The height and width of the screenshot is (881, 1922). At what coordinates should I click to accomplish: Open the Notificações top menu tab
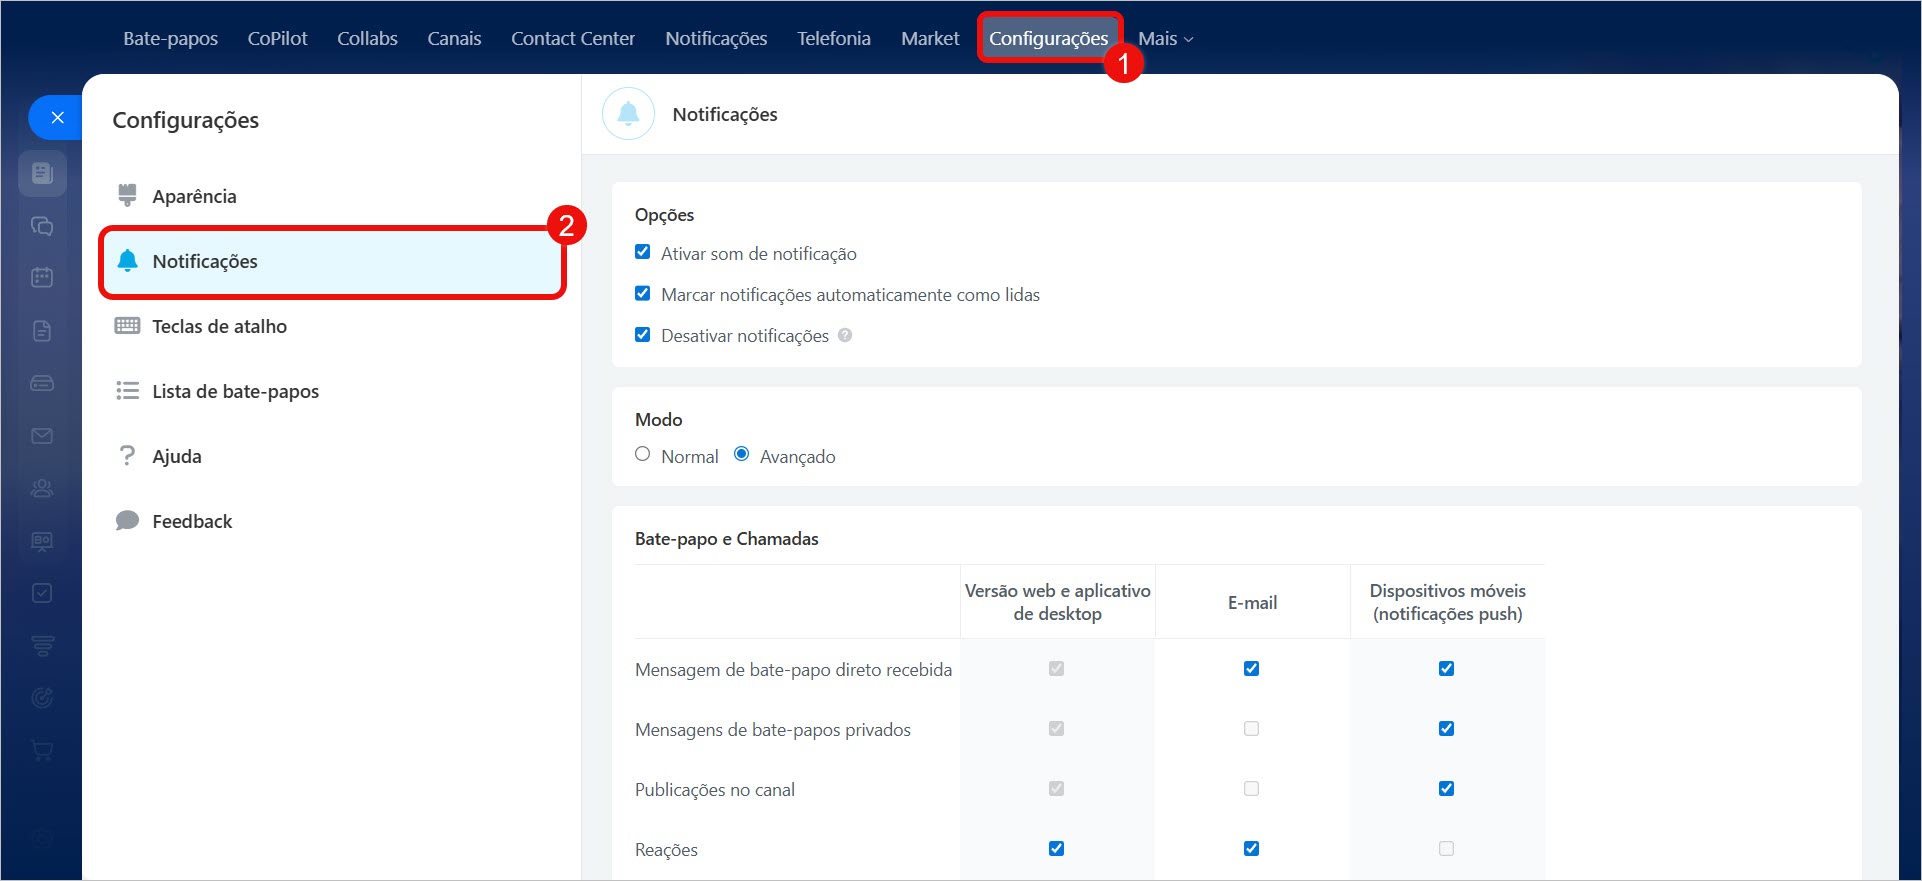click(716, 38)
